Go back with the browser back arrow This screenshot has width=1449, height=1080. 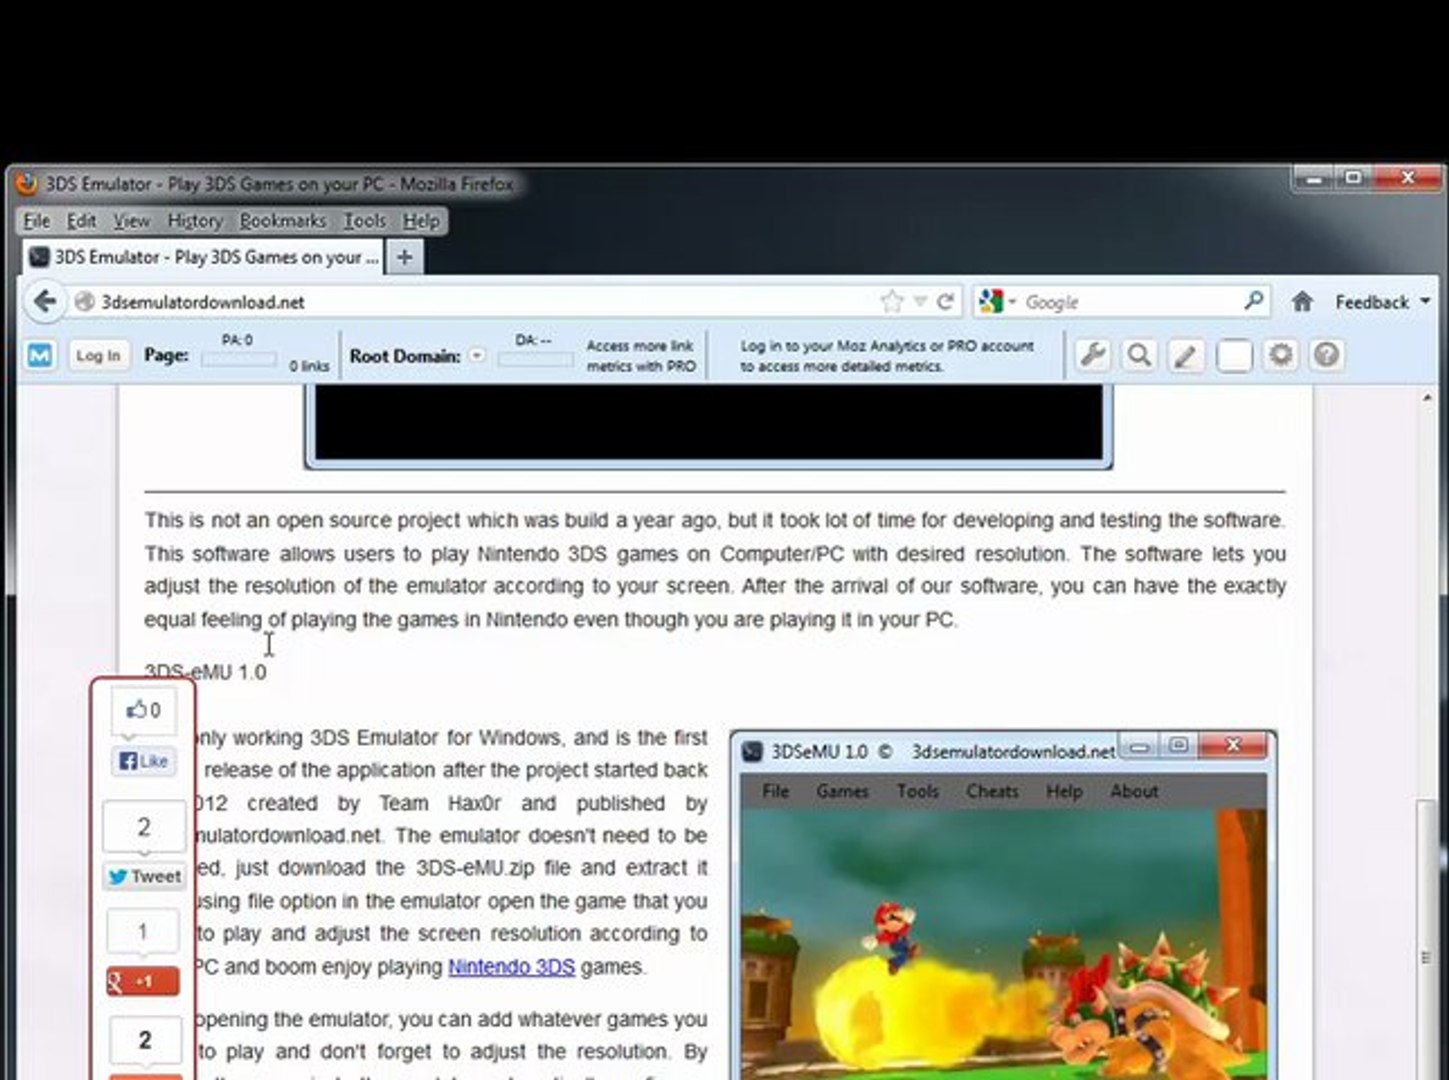(x=44, y=301)
